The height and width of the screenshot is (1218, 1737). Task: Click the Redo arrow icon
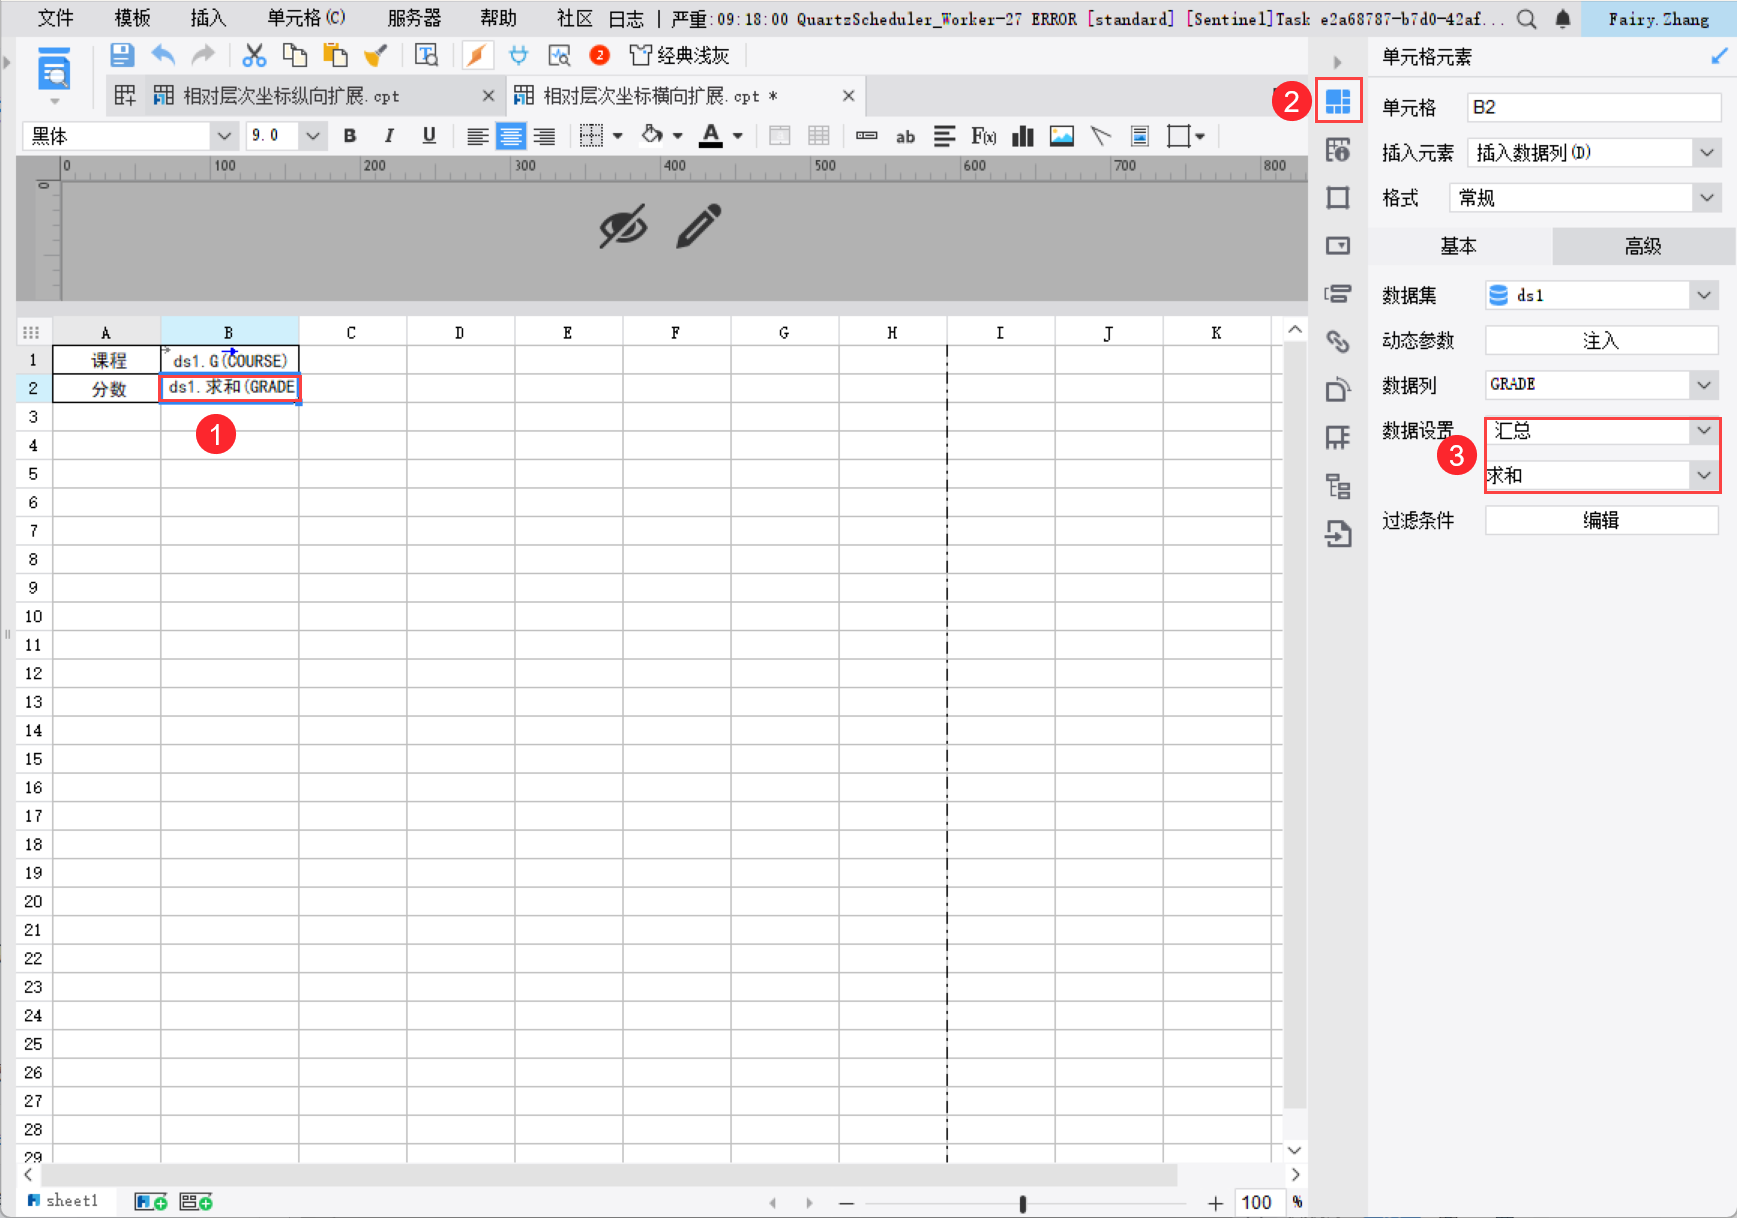click(203, 55)
